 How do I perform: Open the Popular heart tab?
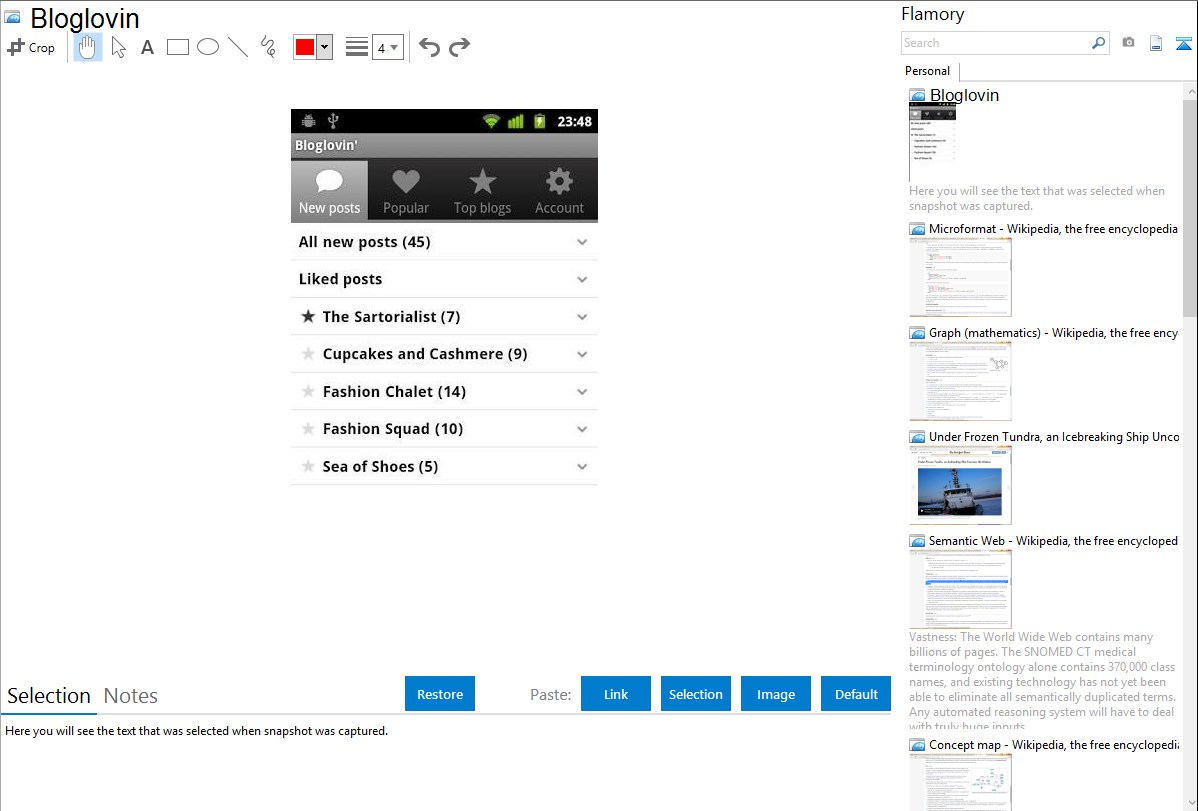[406, 190]
